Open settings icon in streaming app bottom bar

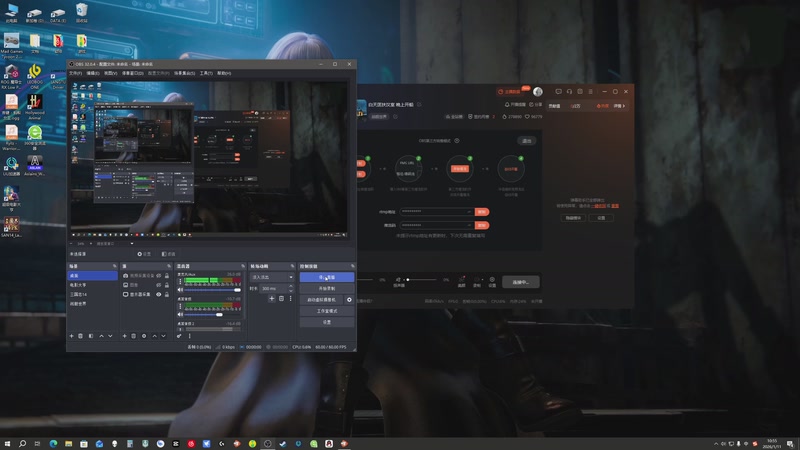coord(492,281)
